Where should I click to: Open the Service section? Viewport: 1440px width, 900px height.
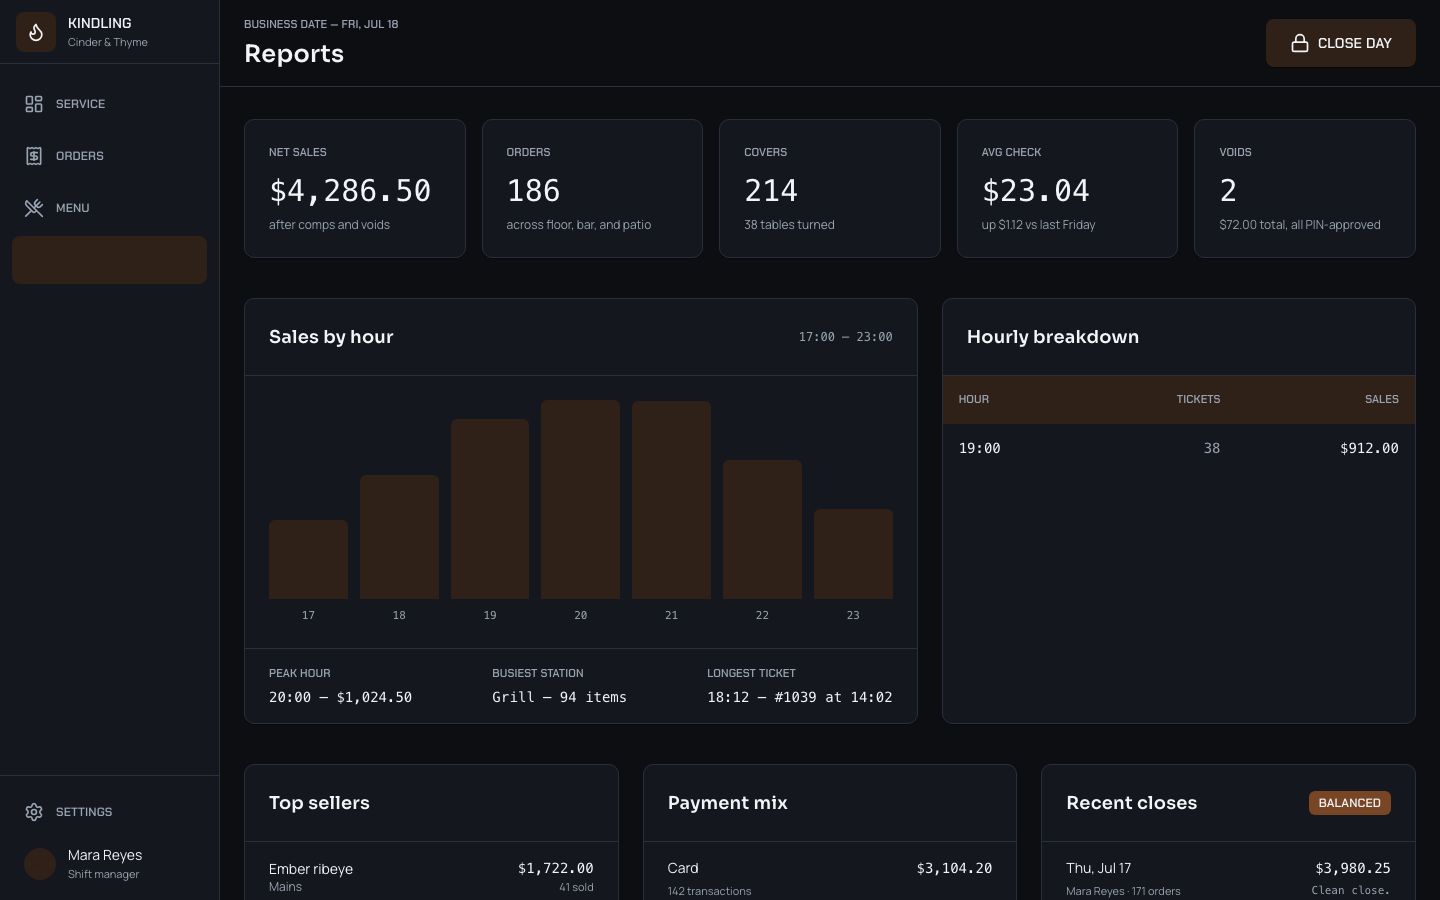(x=109, y=104)
